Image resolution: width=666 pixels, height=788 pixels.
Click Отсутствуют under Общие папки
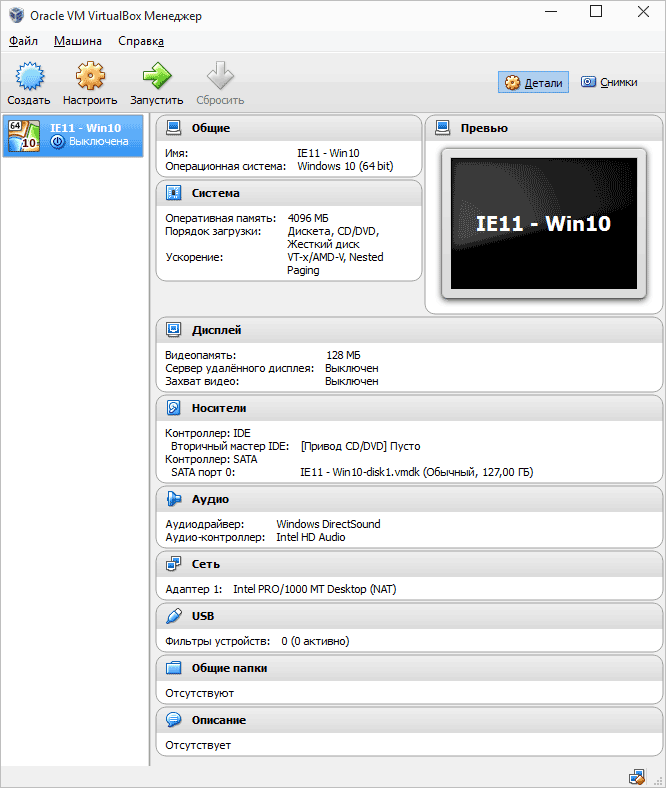[200, 693]
